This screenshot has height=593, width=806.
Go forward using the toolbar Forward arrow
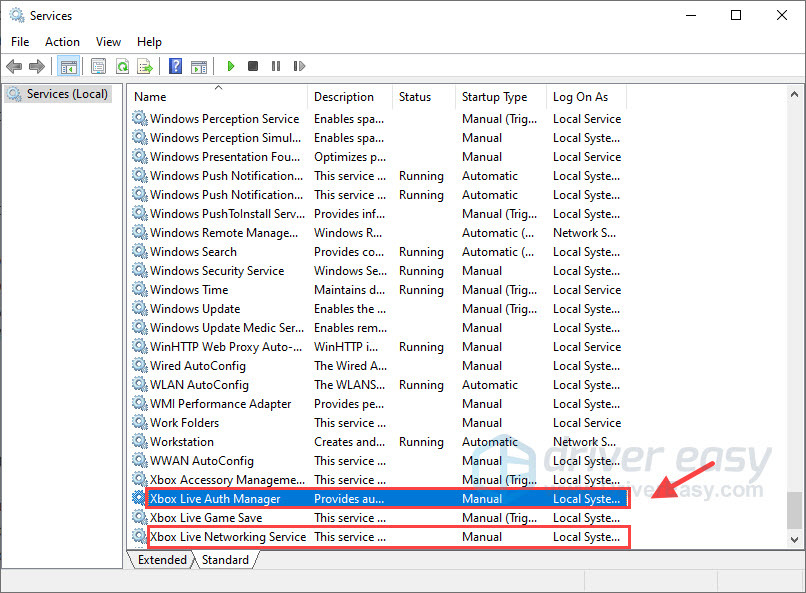pos(37,66)
